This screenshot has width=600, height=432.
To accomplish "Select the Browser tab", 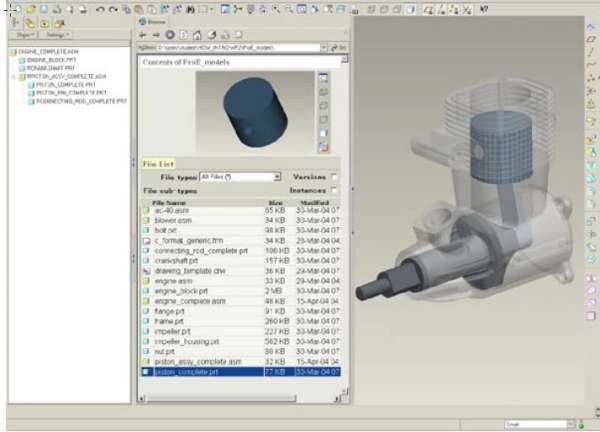I will [155, 20].
